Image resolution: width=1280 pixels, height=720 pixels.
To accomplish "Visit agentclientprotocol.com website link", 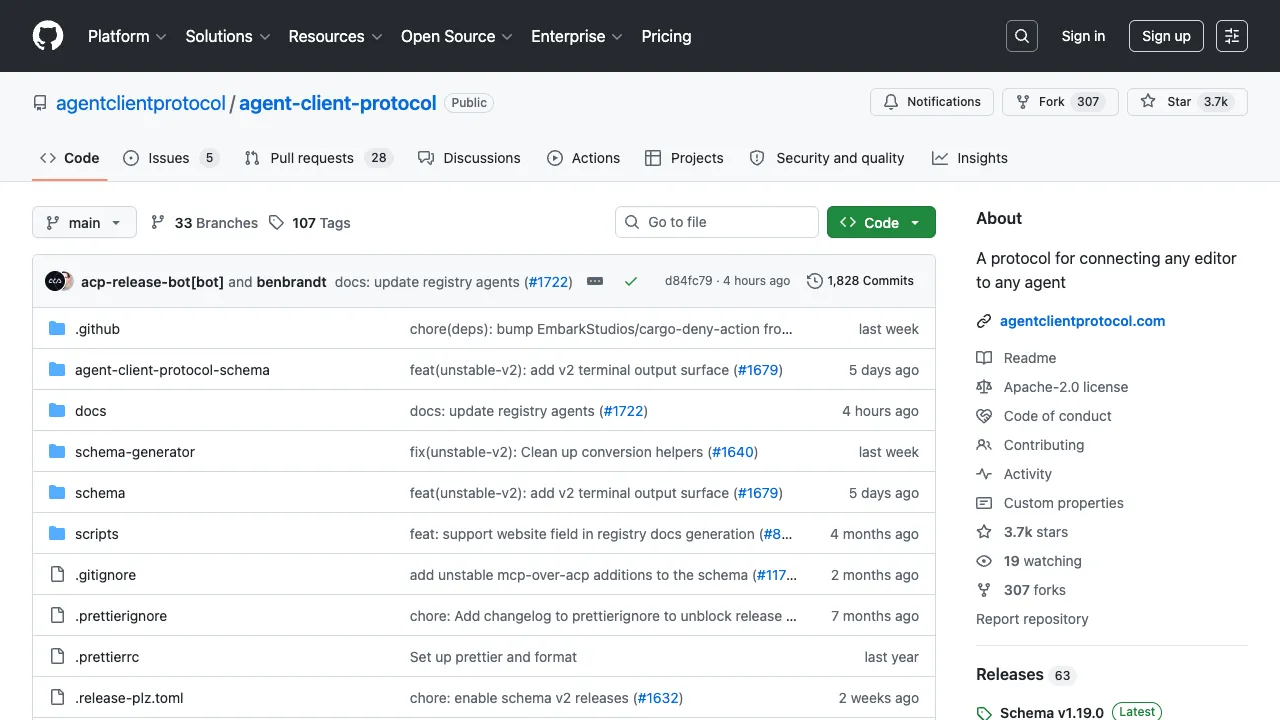I will [1082, 321].
